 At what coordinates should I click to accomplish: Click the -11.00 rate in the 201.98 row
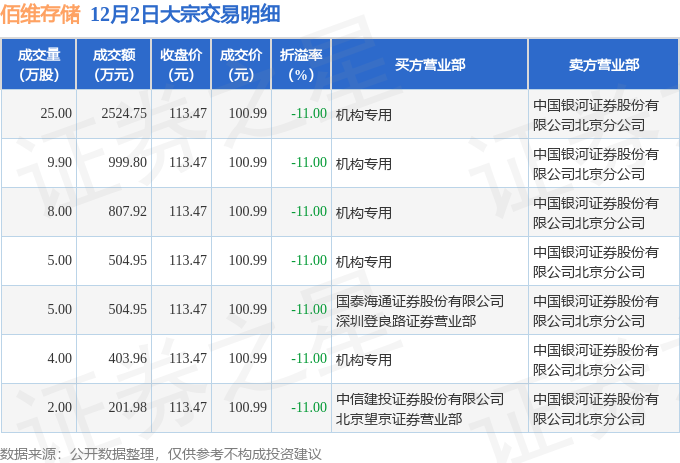[x=309, y=408]
